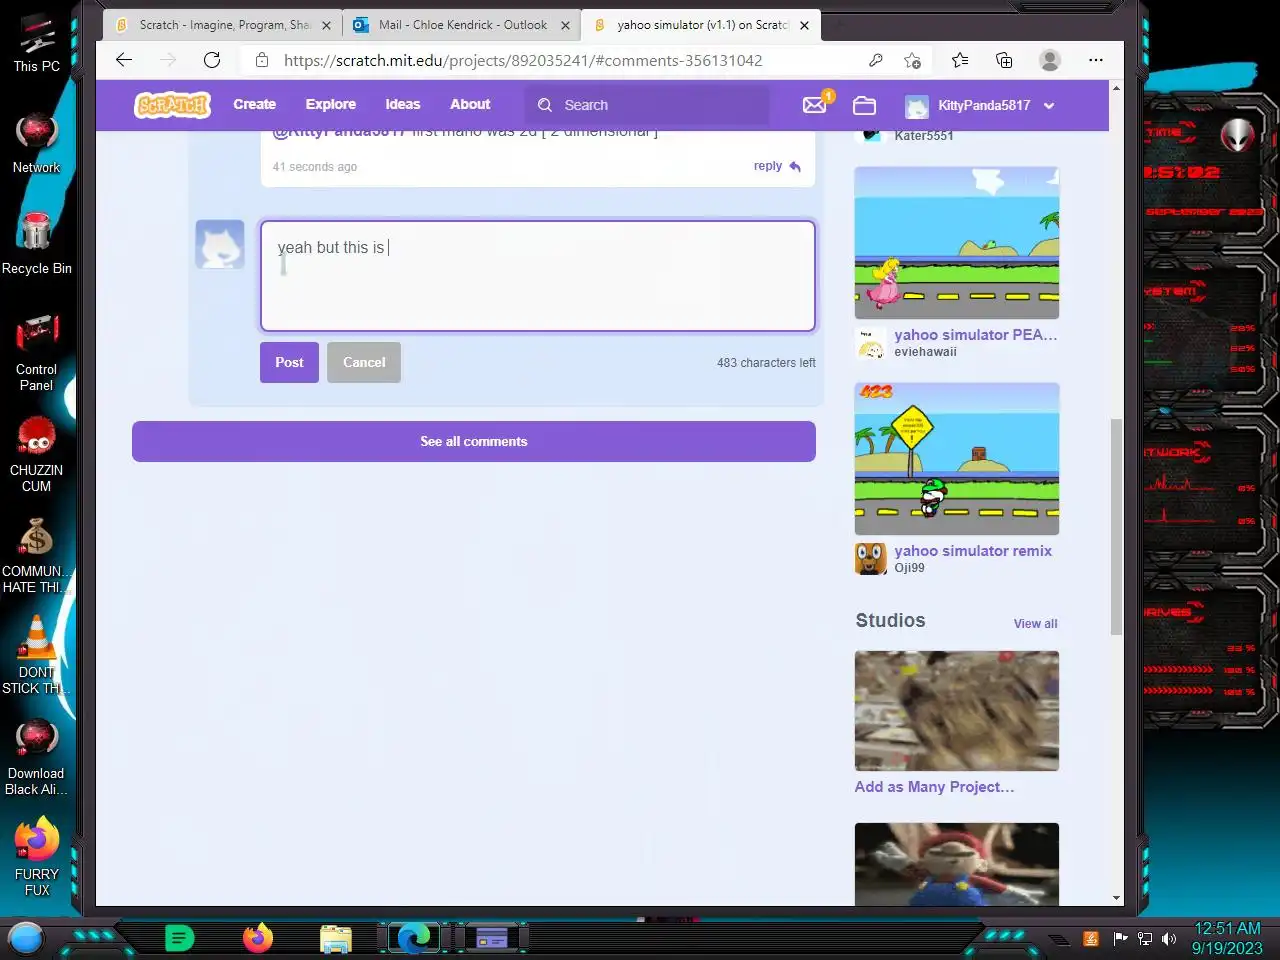The image size is (1280, 960).
Task: Open the yahoo simulator PEA... remix thumbnail
Action: point(957,243)
